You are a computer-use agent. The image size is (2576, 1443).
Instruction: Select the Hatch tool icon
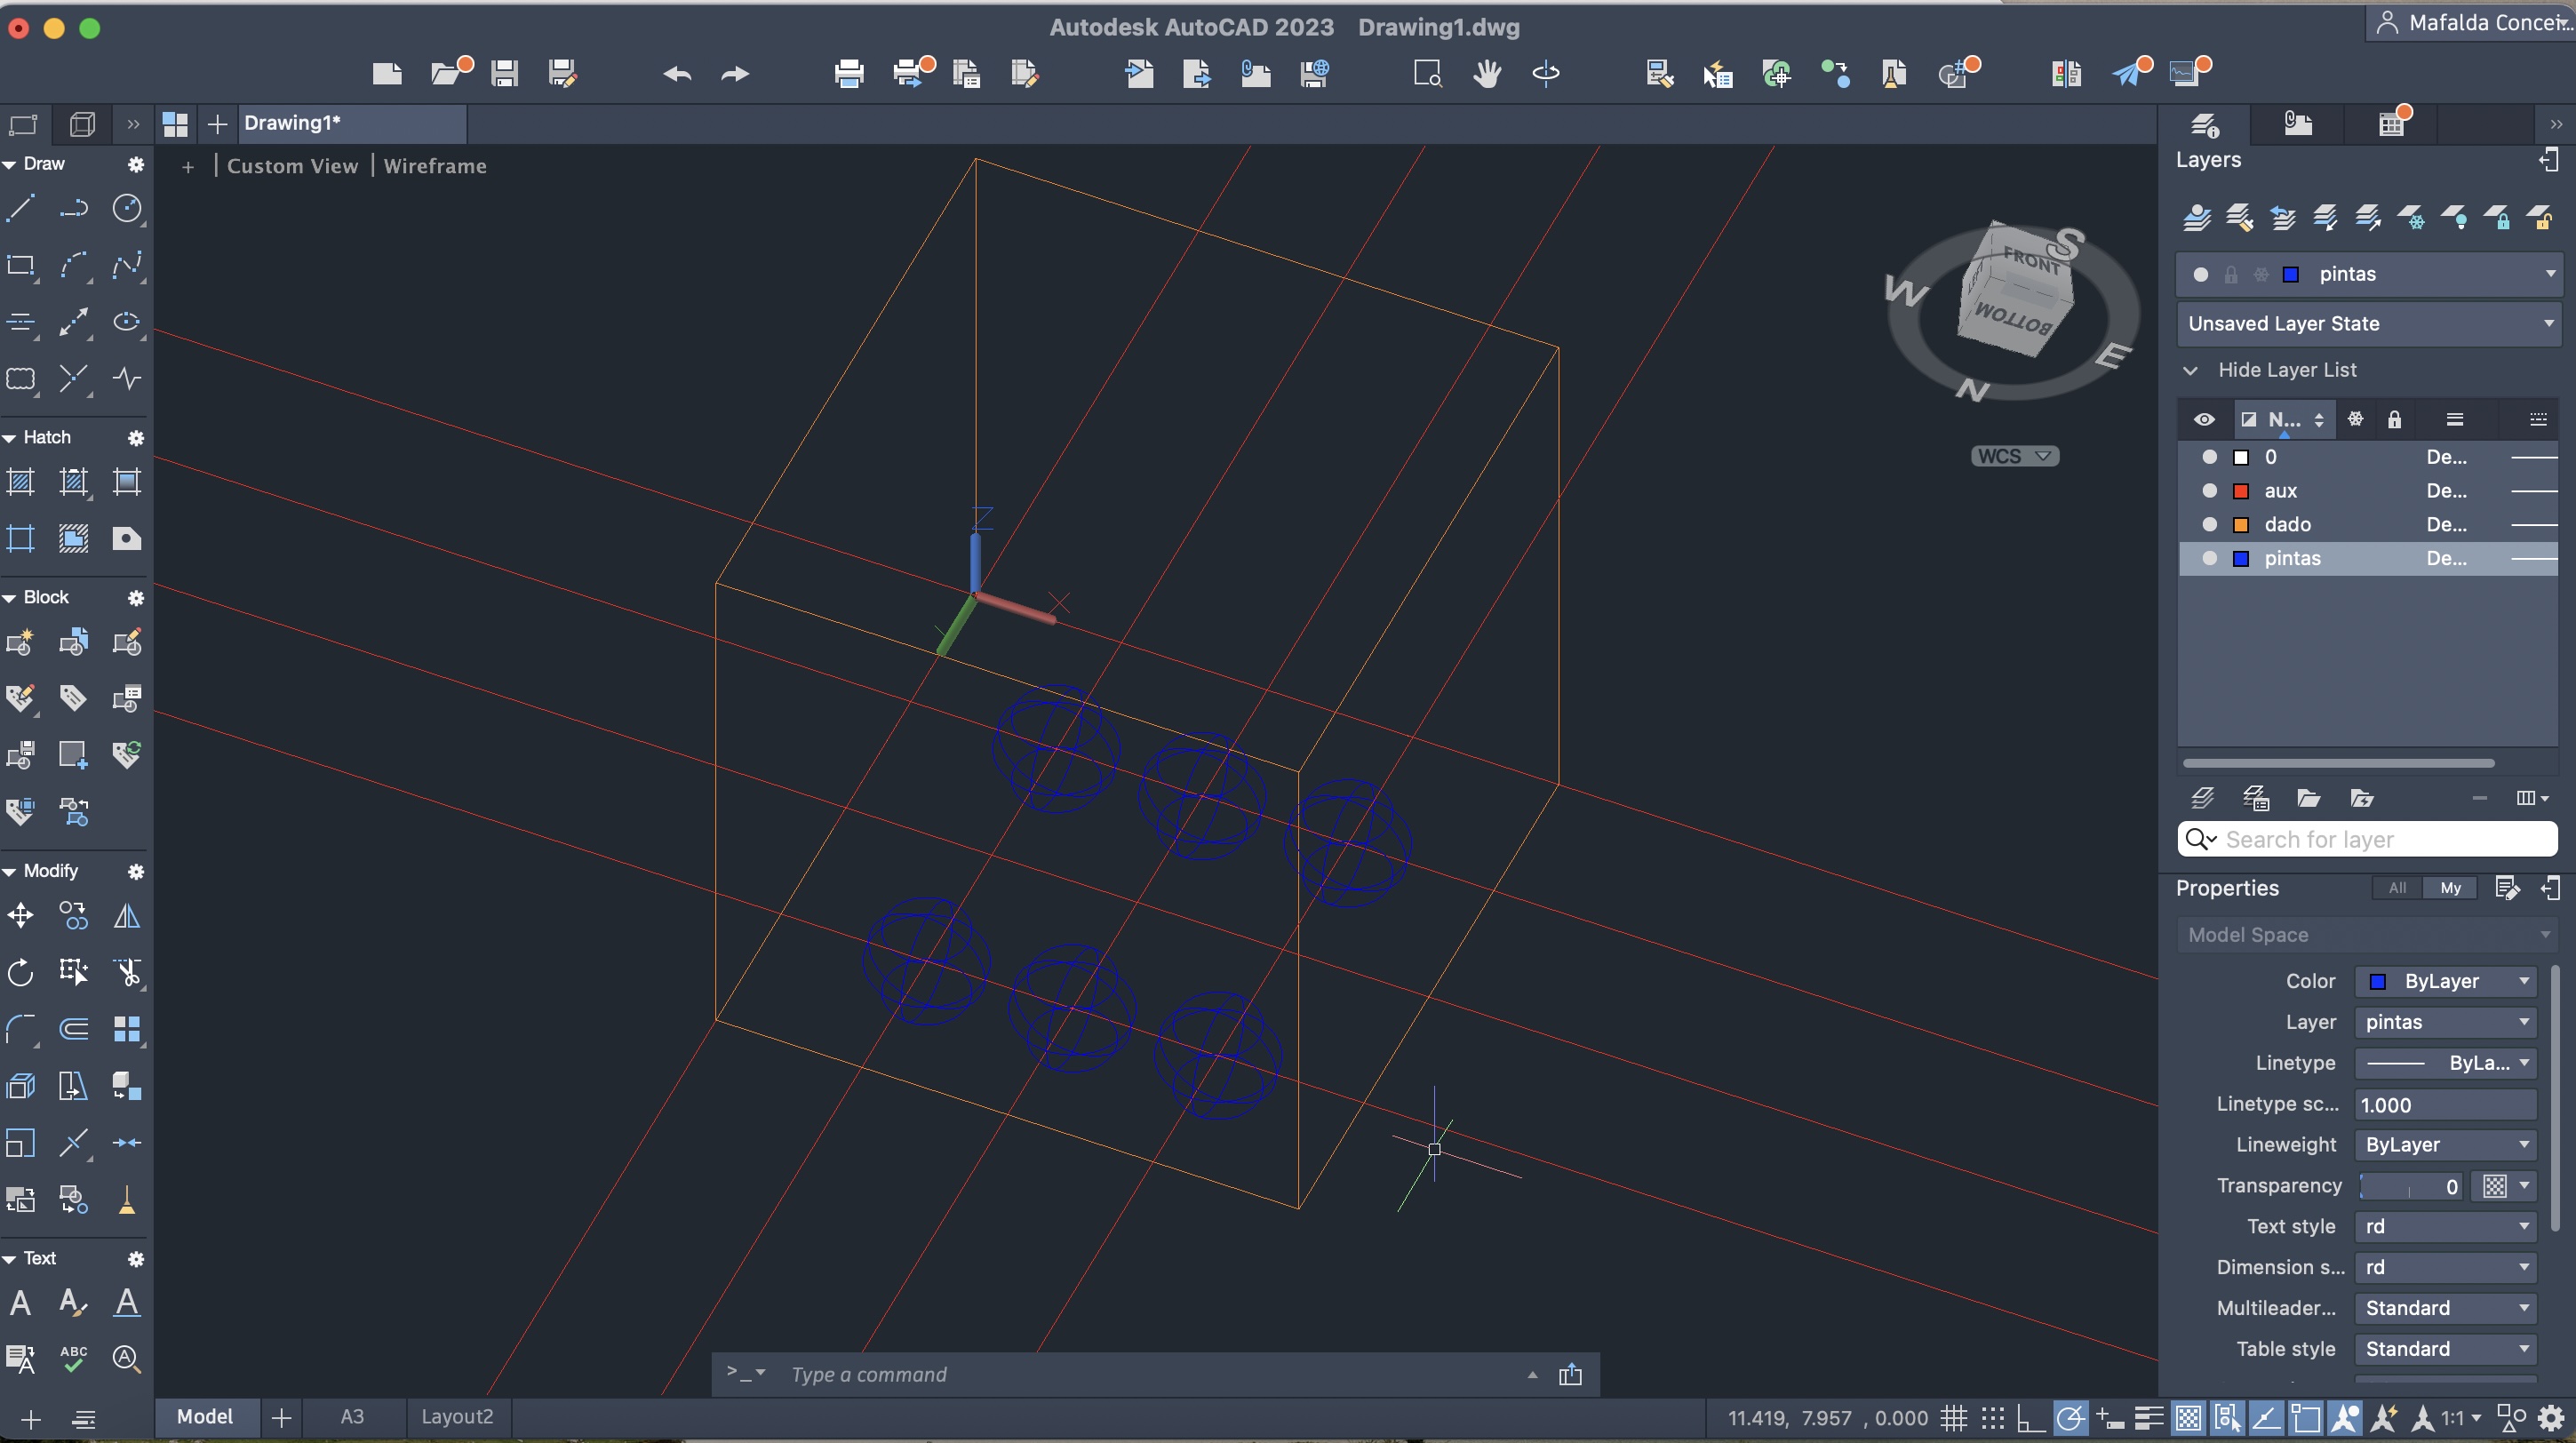tap(21, 482)
